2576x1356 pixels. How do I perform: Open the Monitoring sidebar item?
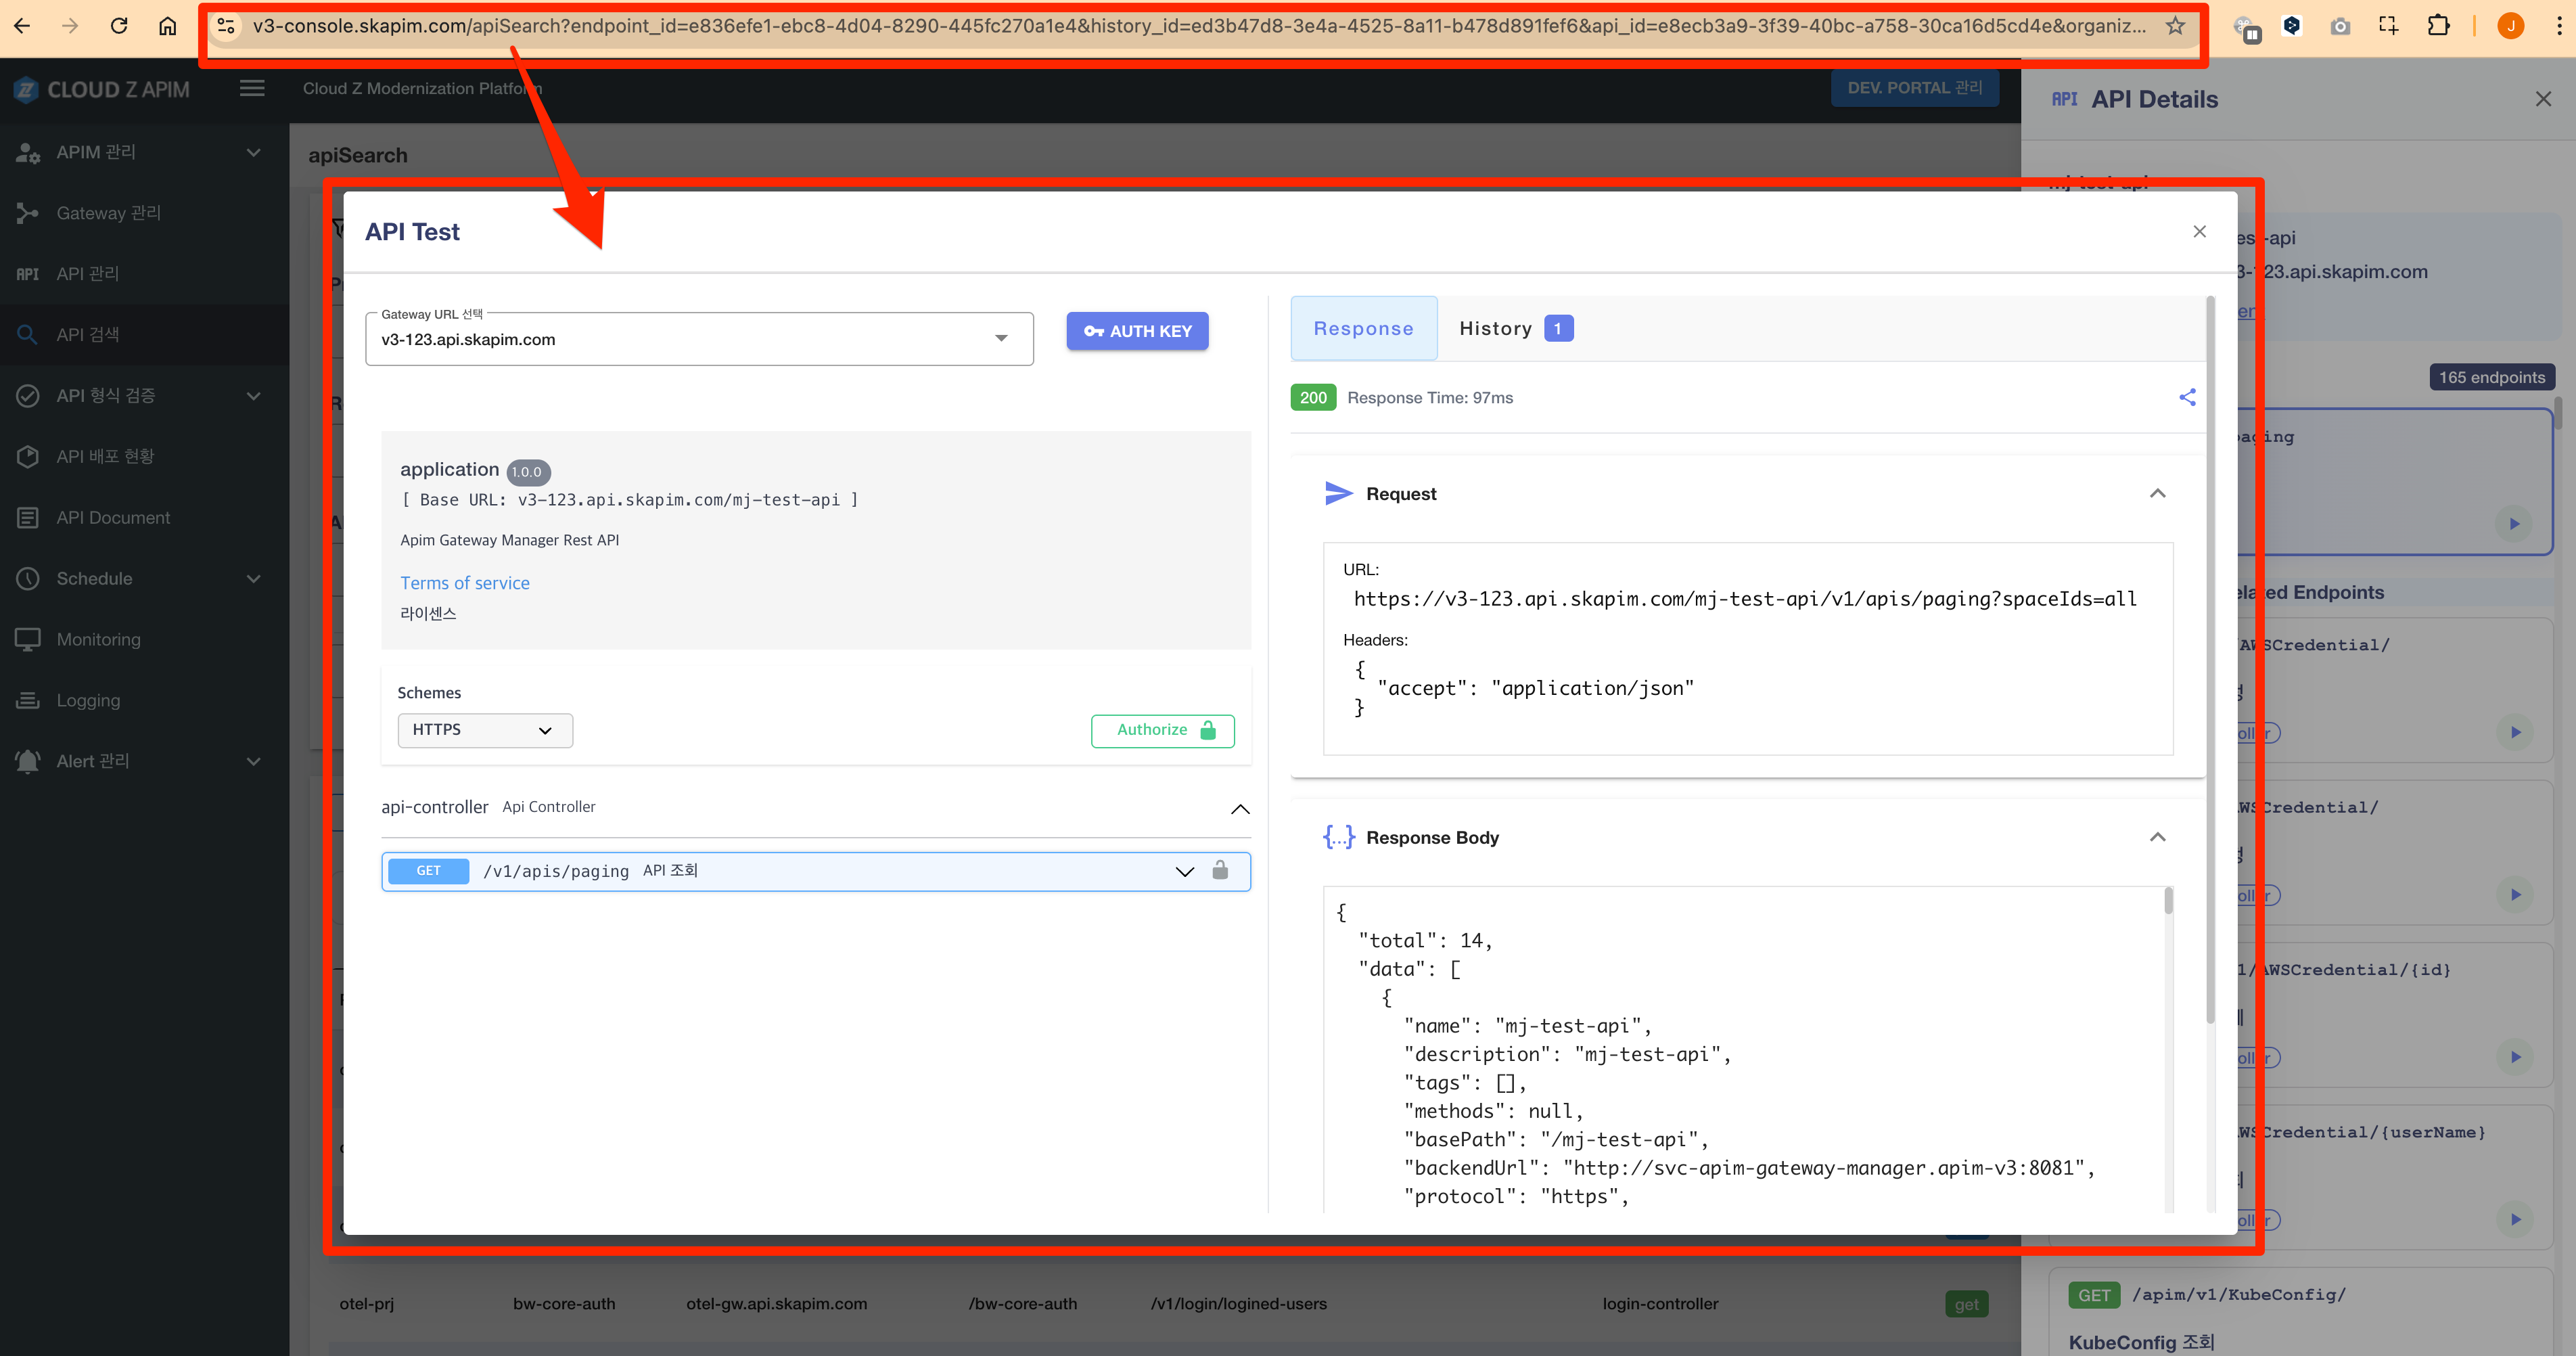(98, 639)
